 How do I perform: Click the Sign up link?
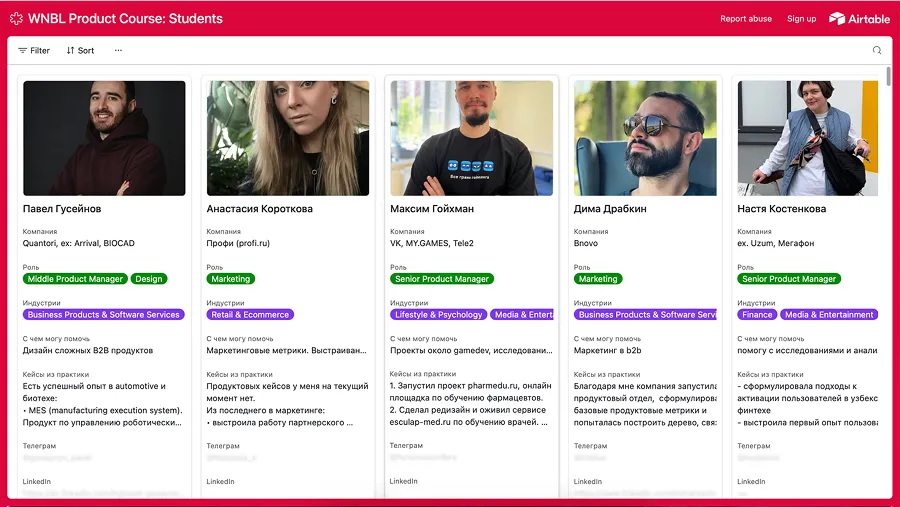point(801,18)
